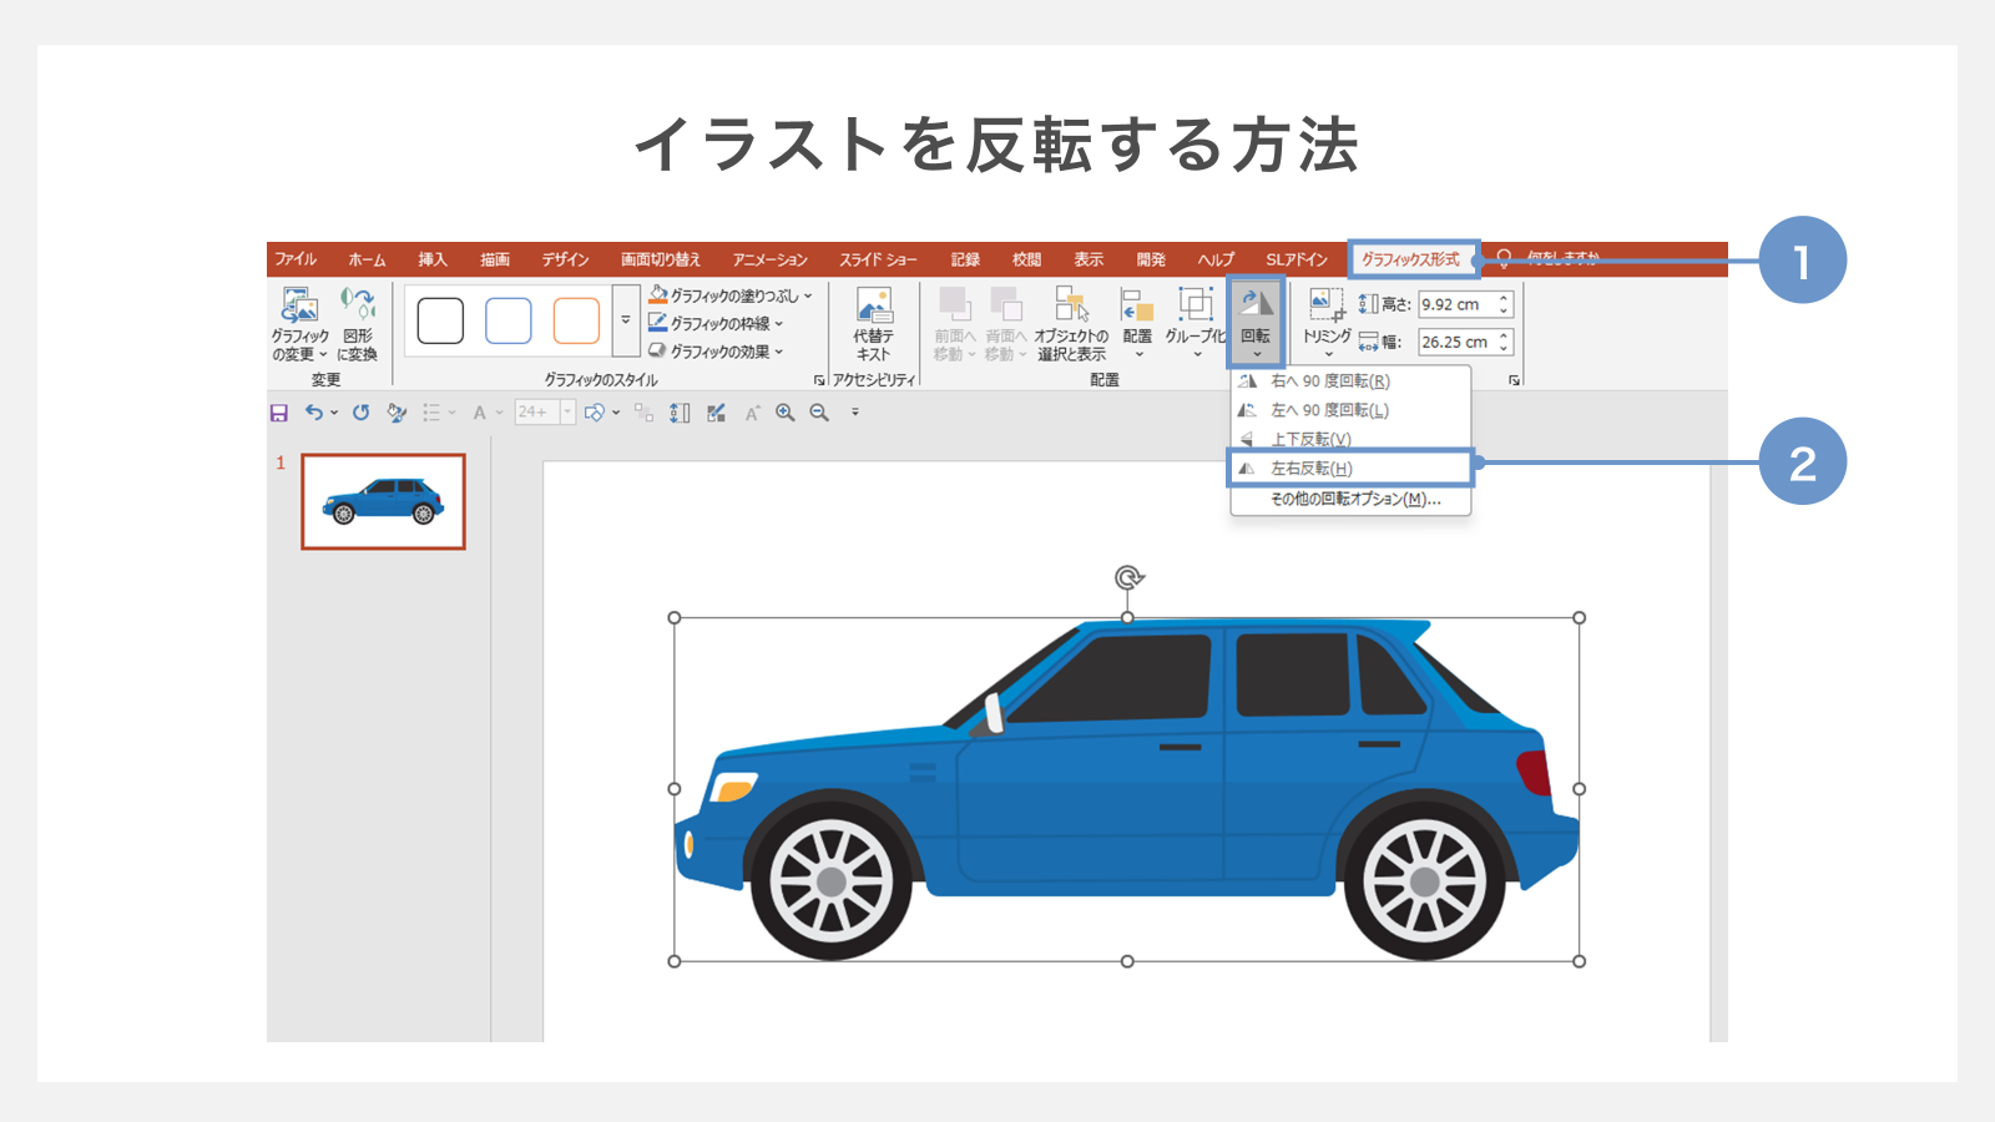Select 上下反転(V) menu item
Screen dimensions: 1995x1122
(1350, 439)
